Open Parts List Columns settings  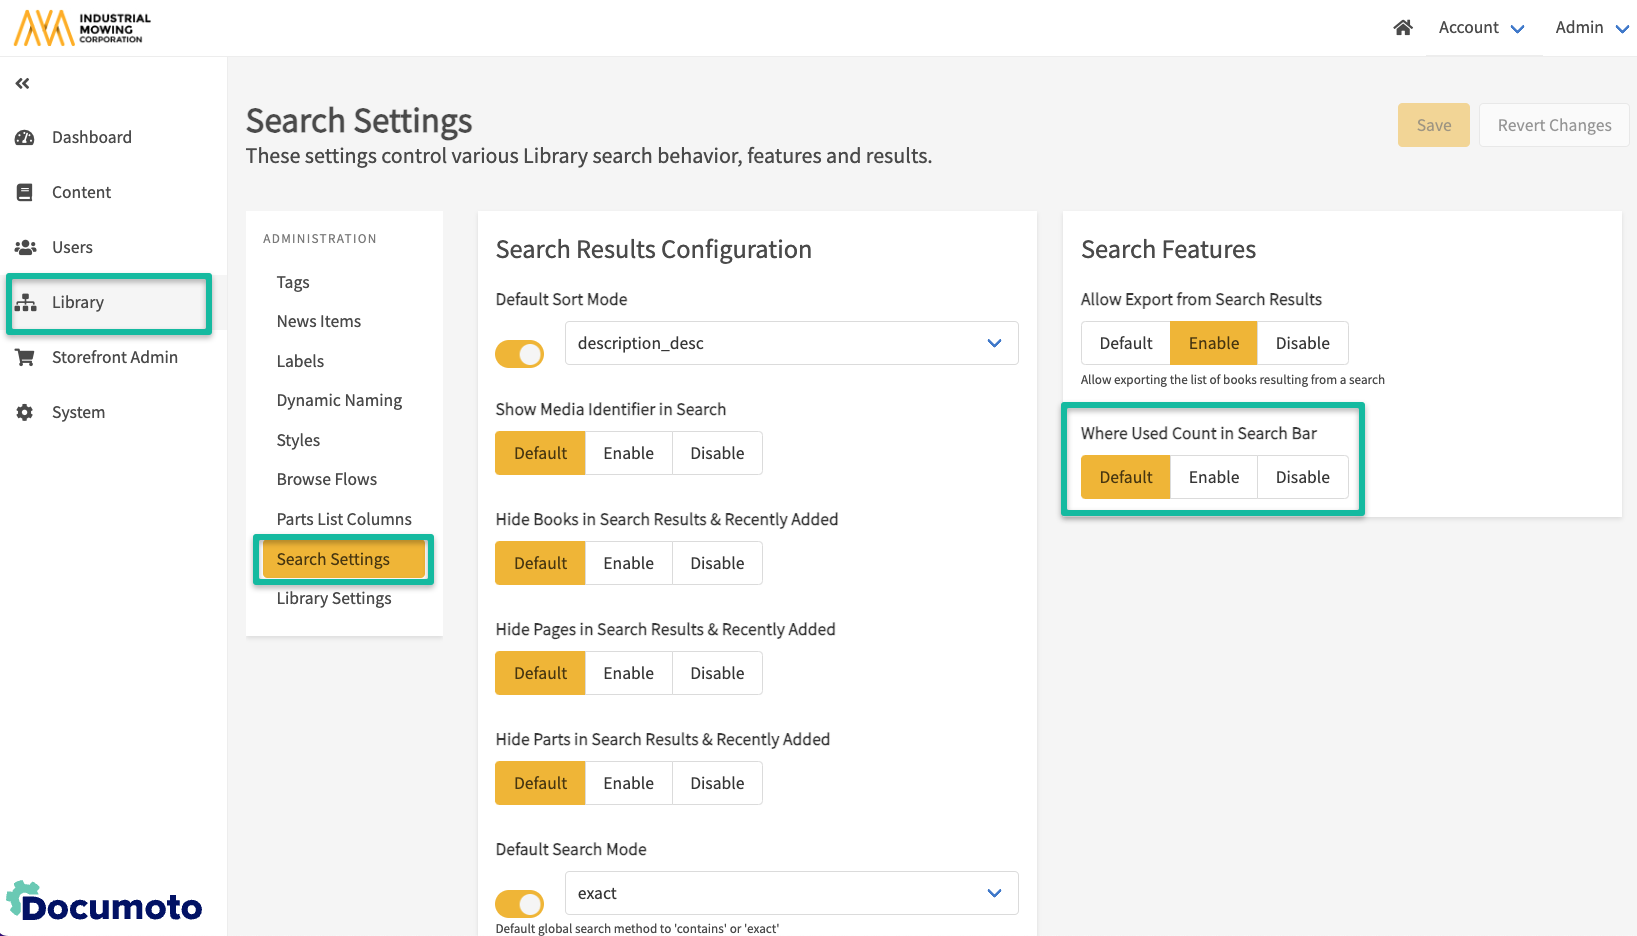344,519
